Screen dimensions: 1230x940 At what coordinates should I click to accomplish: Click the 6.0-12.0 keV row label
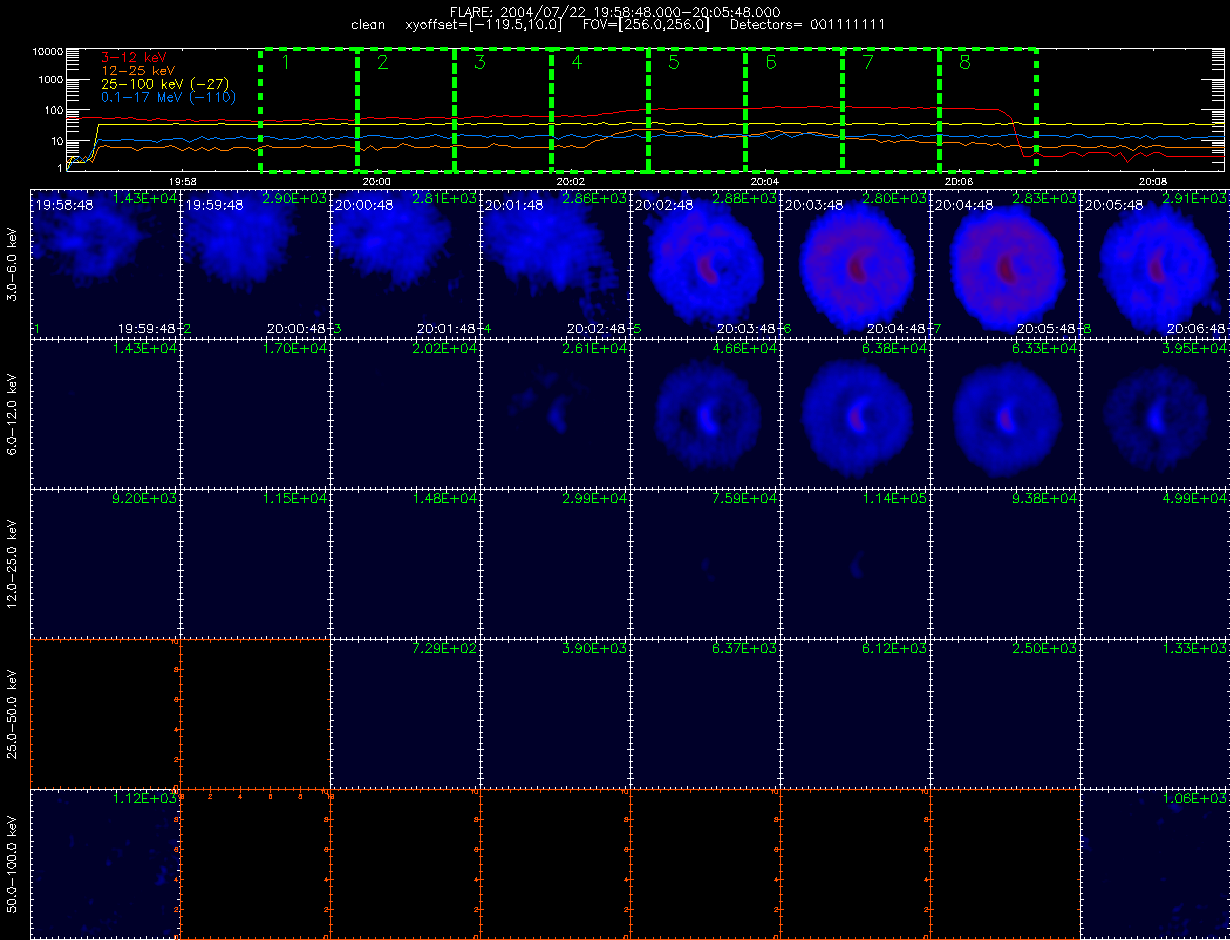click(x=12, y=413)
